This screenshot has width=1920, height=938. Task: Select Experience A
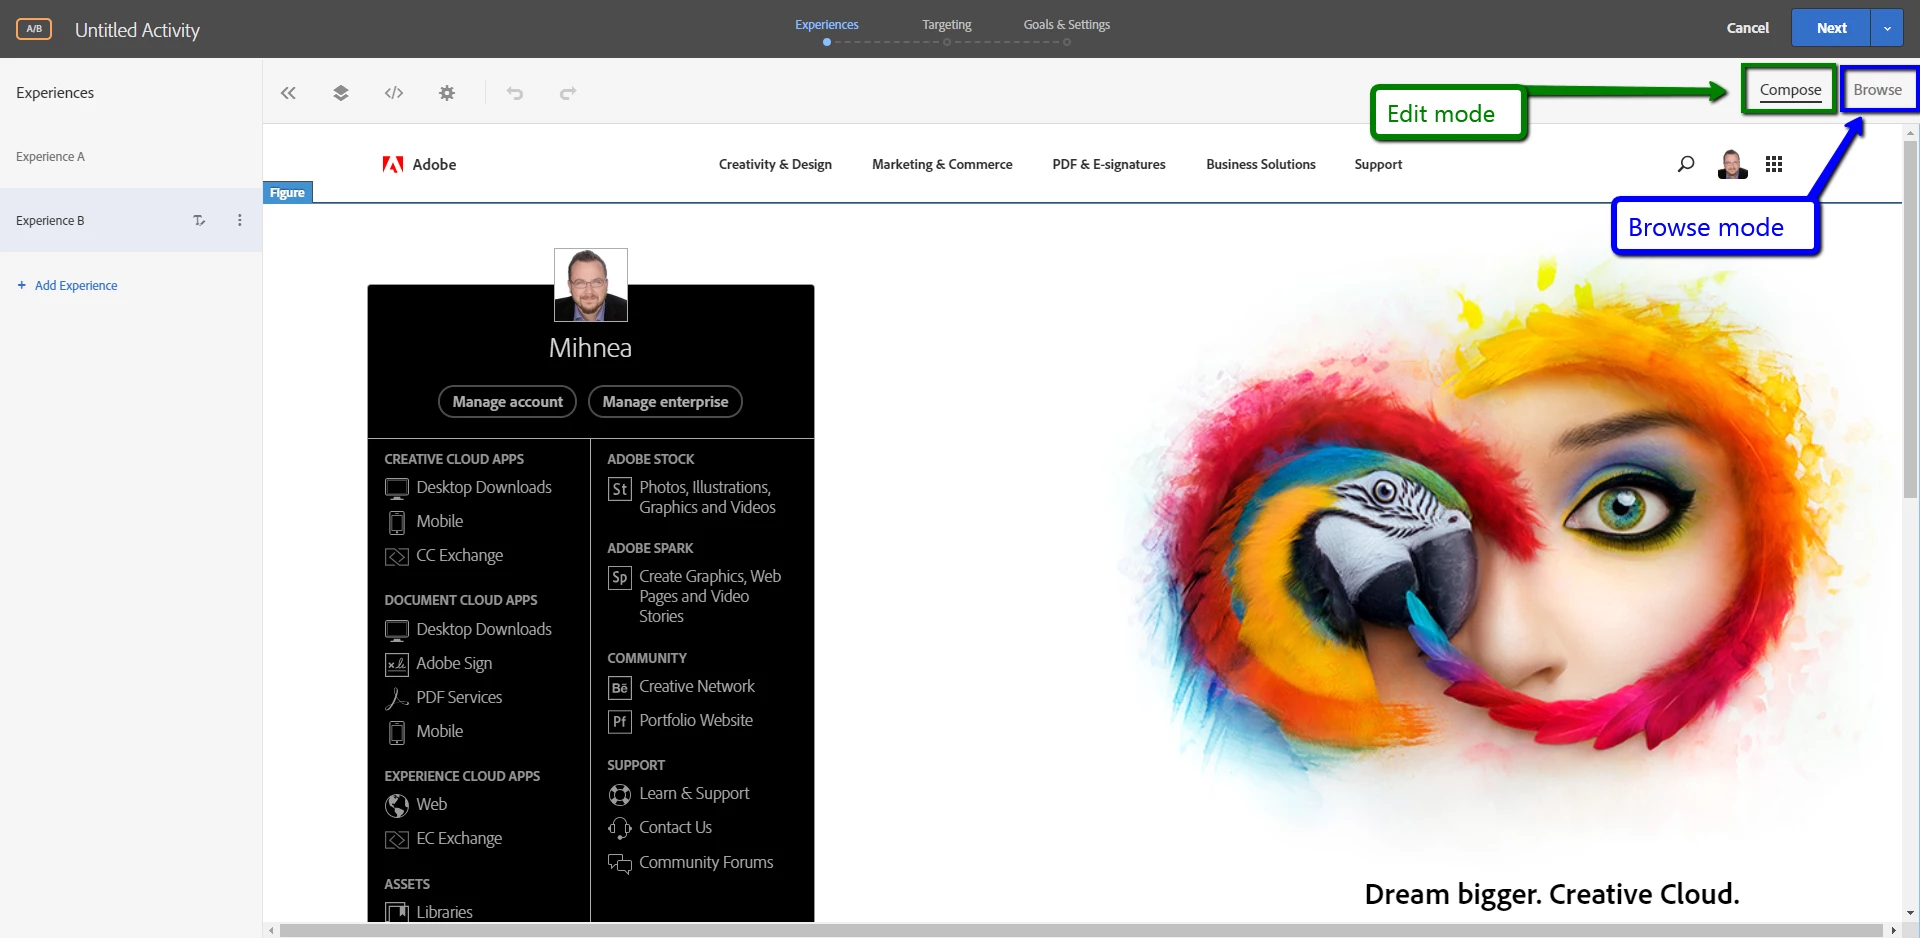click(x=131, y=156)
